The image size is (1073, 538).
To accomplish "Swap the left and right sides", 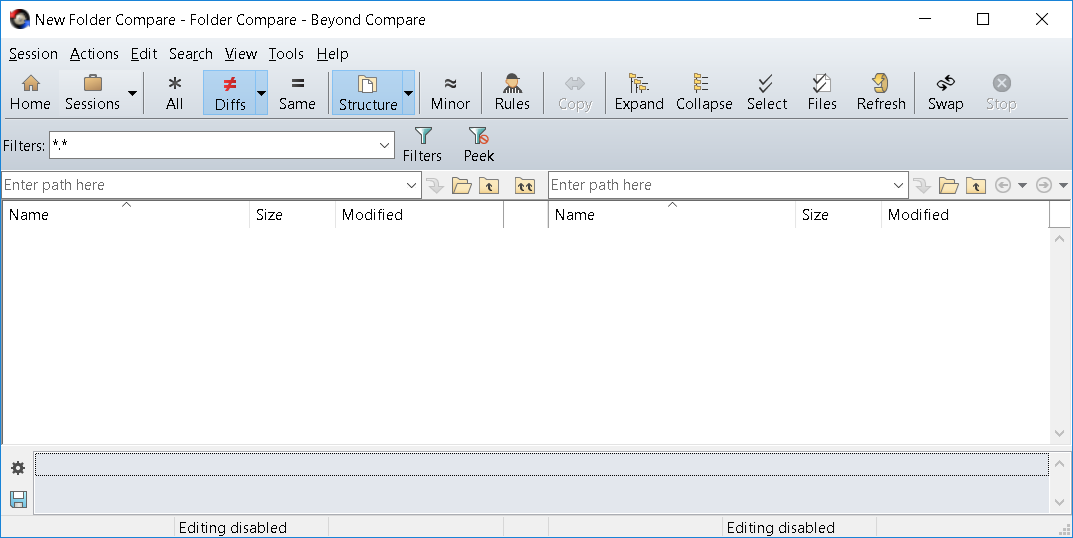I will click(x=945, y=92).
